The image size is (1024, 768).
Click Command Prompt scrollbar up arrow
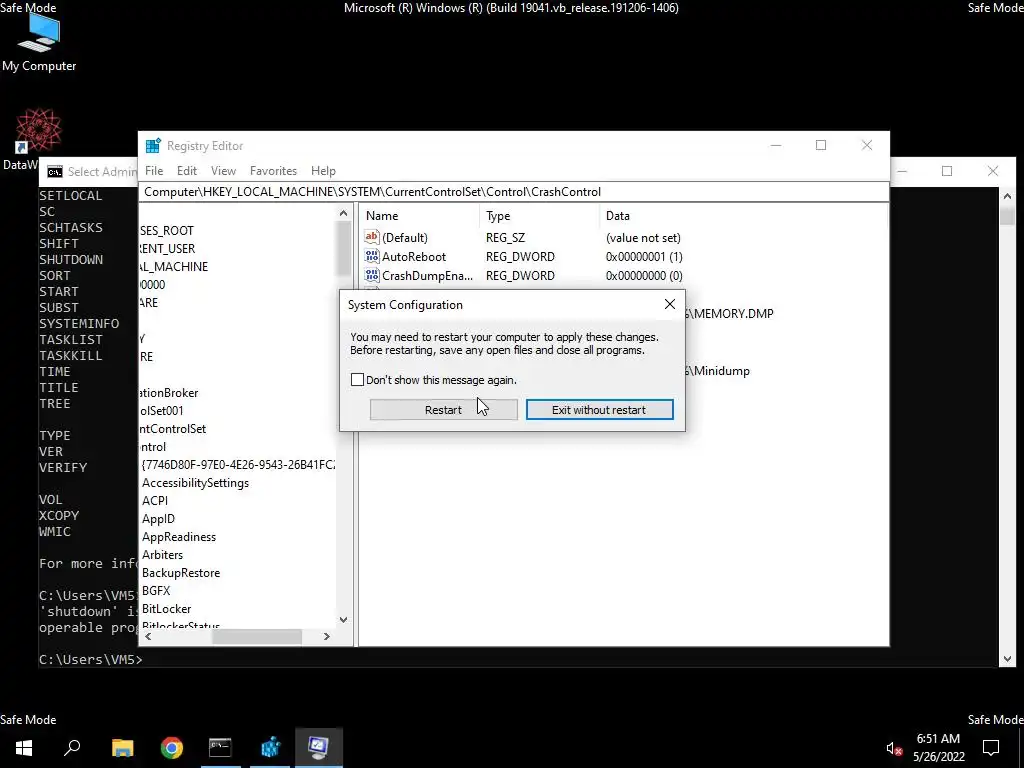[1006, 196]
